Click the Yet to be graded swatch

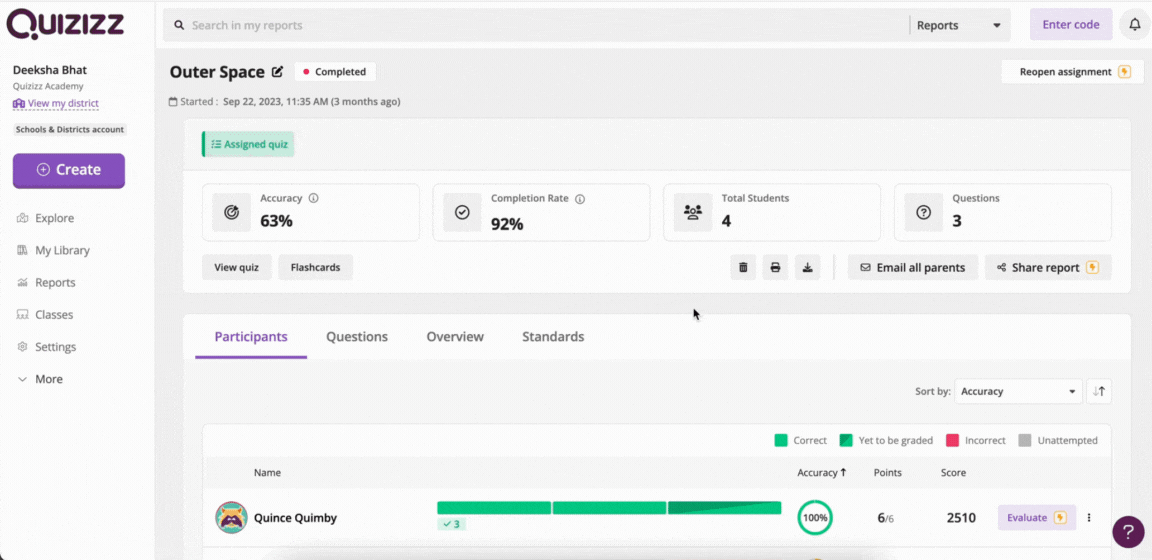point(846,441)
